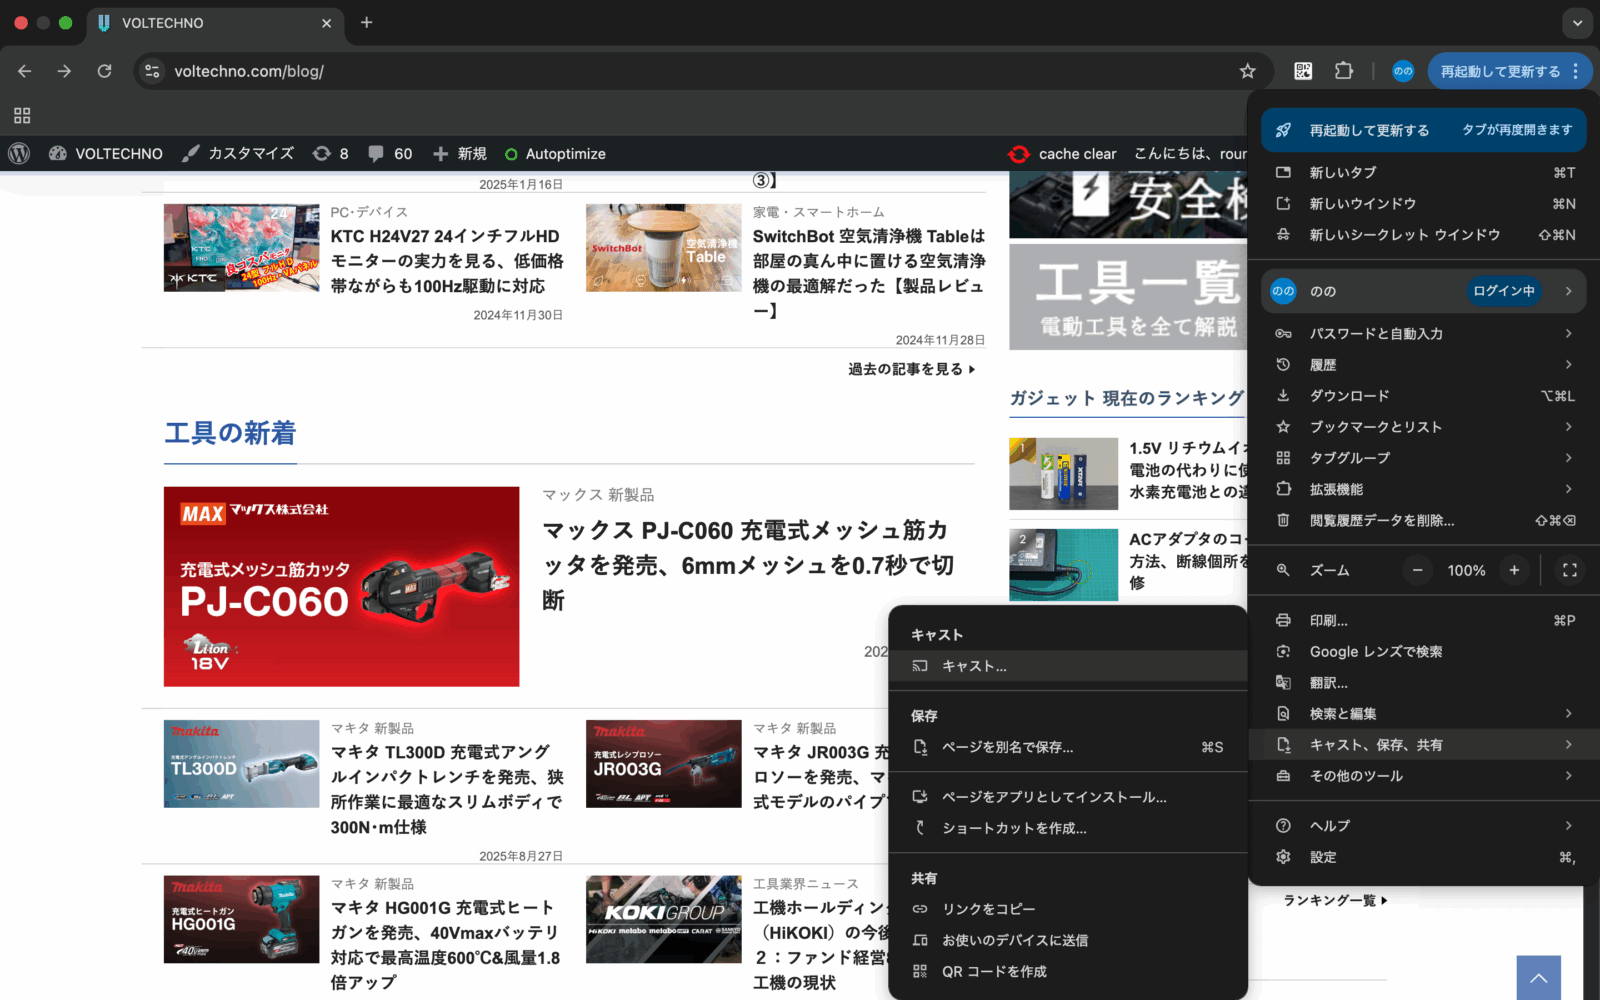Open 設定 from the Chrome menu
This screenshot has height=1000, width=1600.
pos(1424,857)
